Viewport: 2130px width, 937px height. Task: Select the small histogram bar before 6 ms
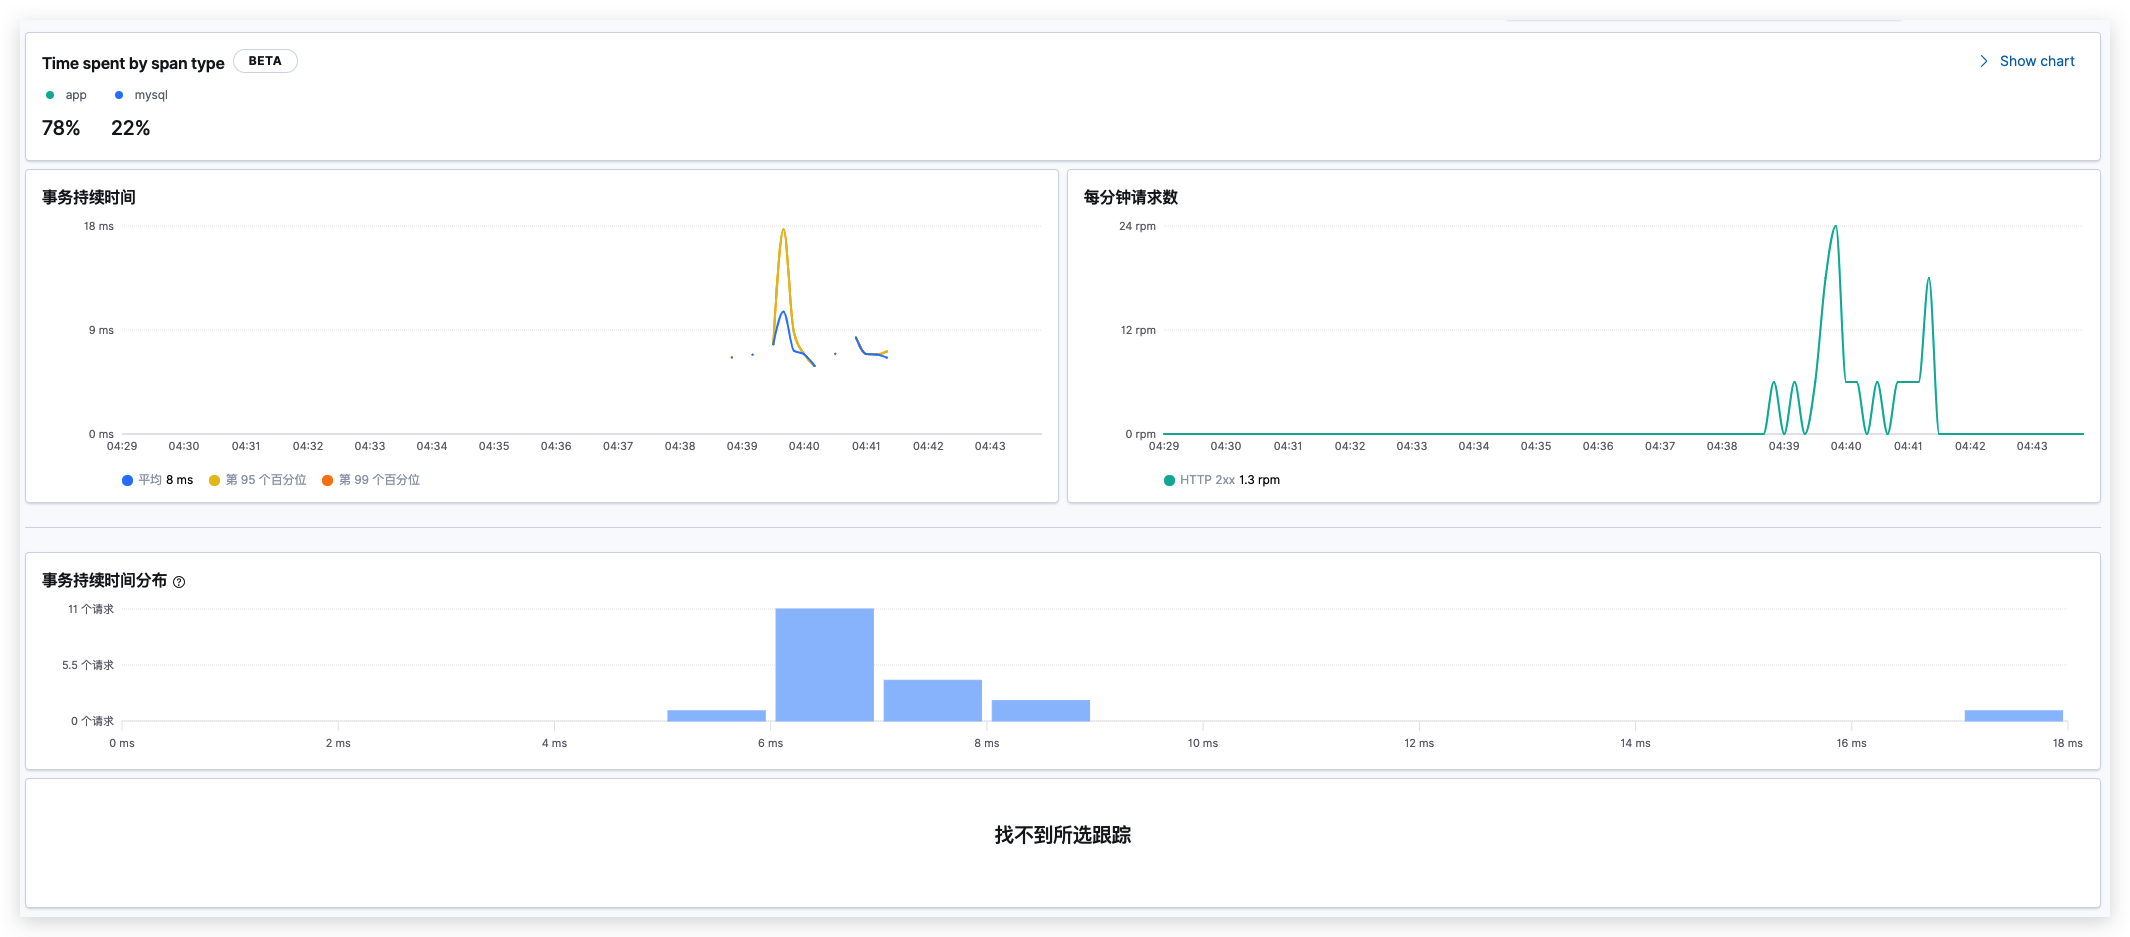(x=716, y=715)
